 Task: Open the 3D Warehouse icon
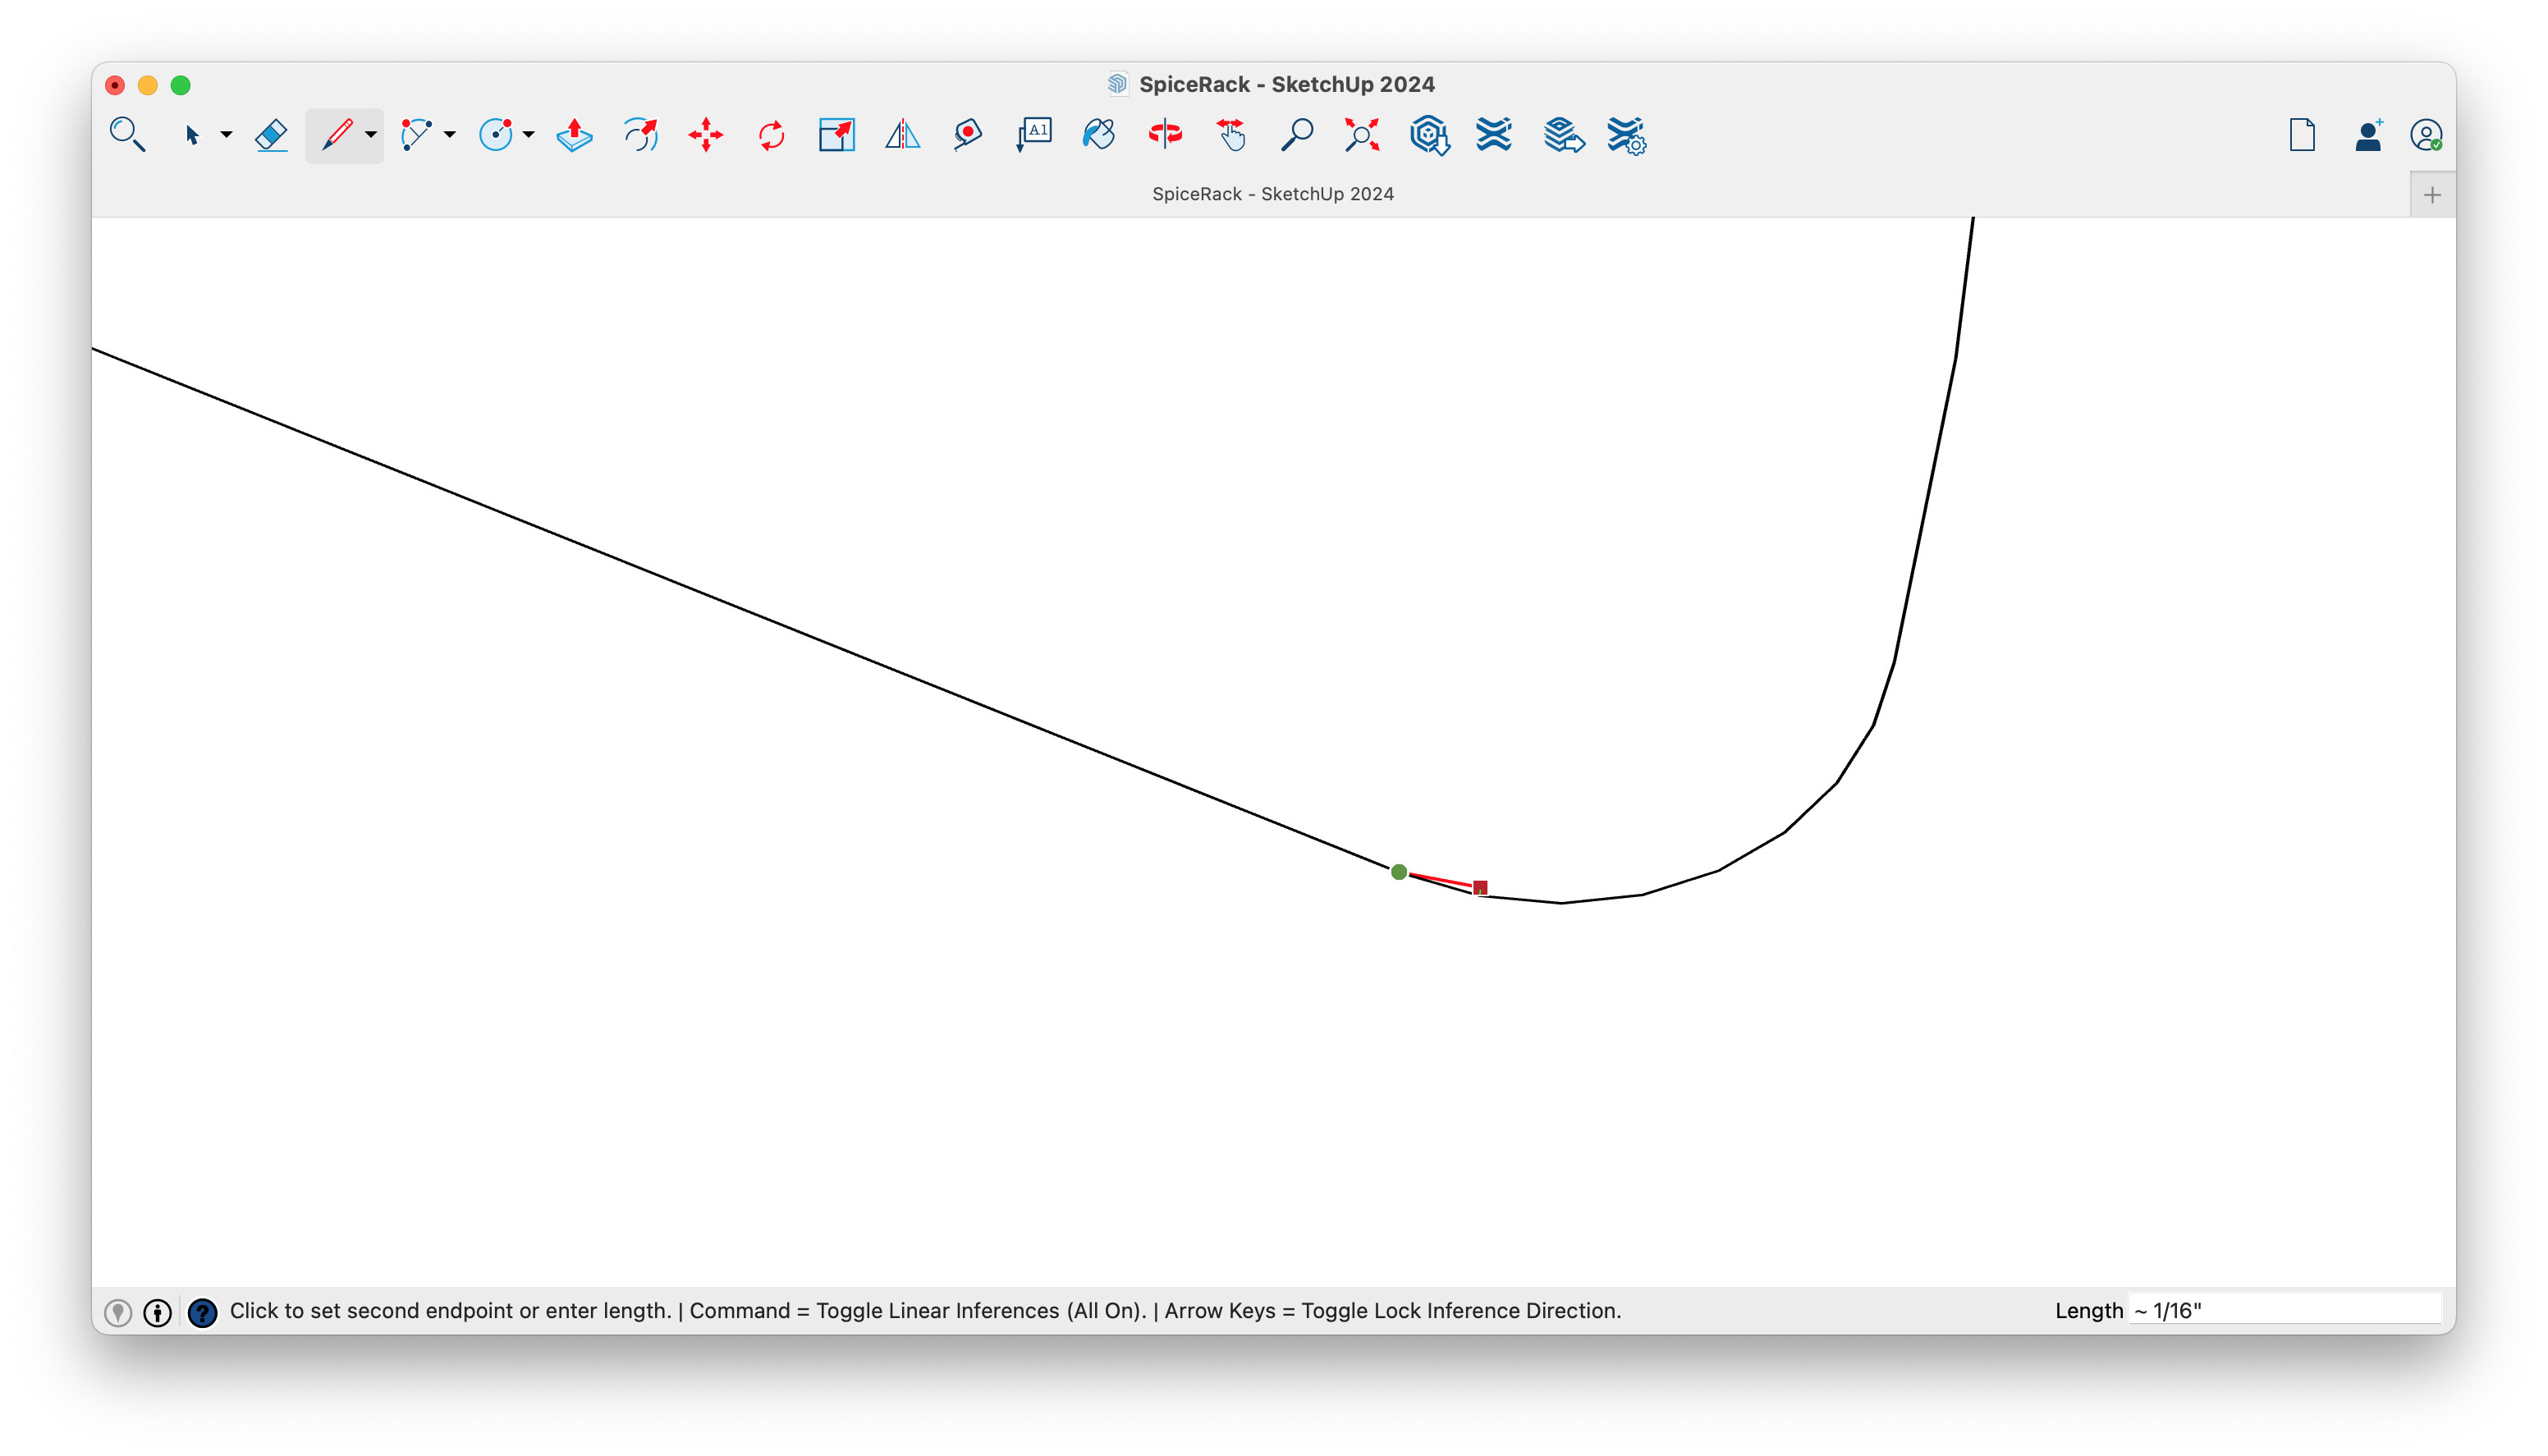[1429, 135]
